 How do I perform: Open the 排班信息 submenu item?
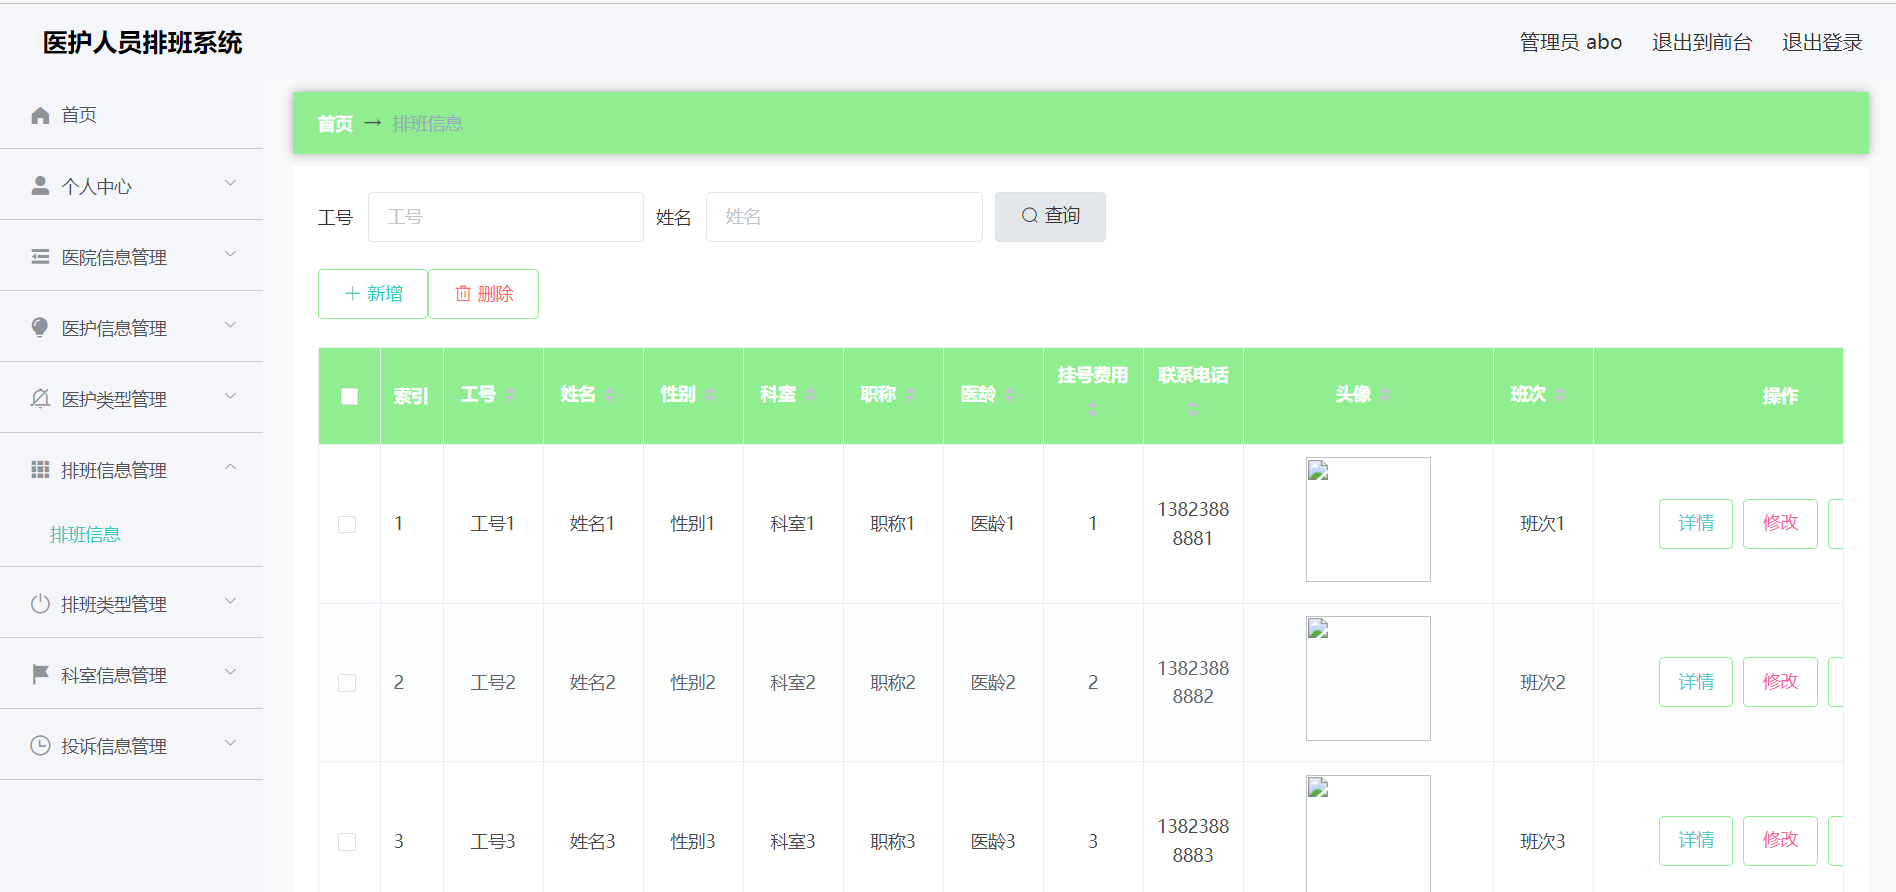point(85,535)
